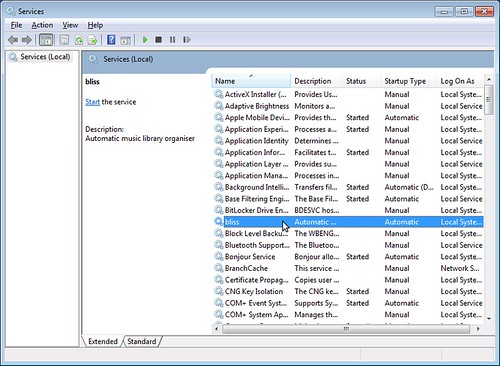Click the gear icon beside BranchCache
Viewport: 500px width, 366px height.
coord(219,268)
